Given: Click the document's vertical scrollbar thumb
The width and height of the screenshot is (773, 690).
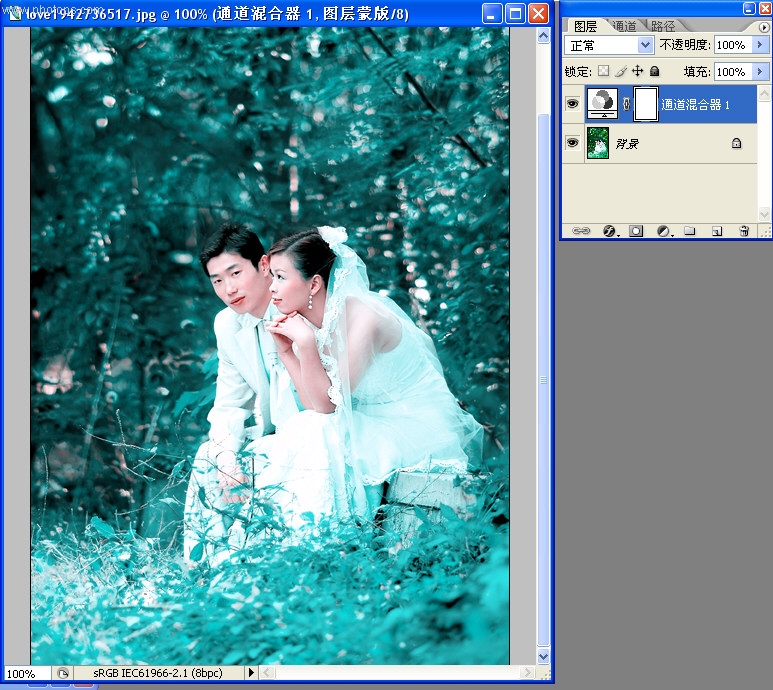Looking at the screenshot, I should (x=543, y=380).
